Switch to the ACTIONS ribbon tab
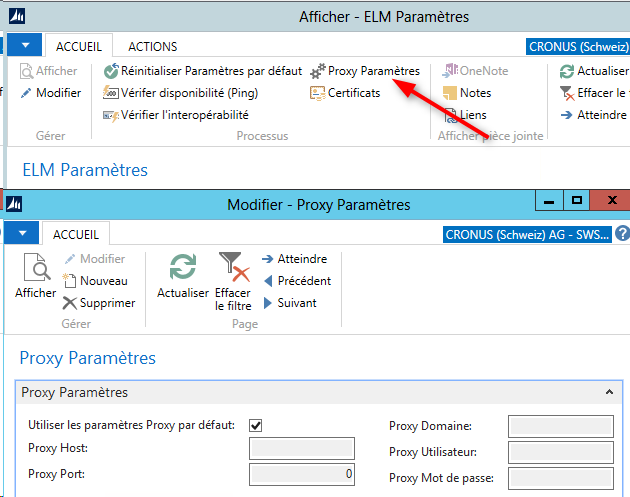Screen dimensions: 630x497 click(x=153, y=46)
